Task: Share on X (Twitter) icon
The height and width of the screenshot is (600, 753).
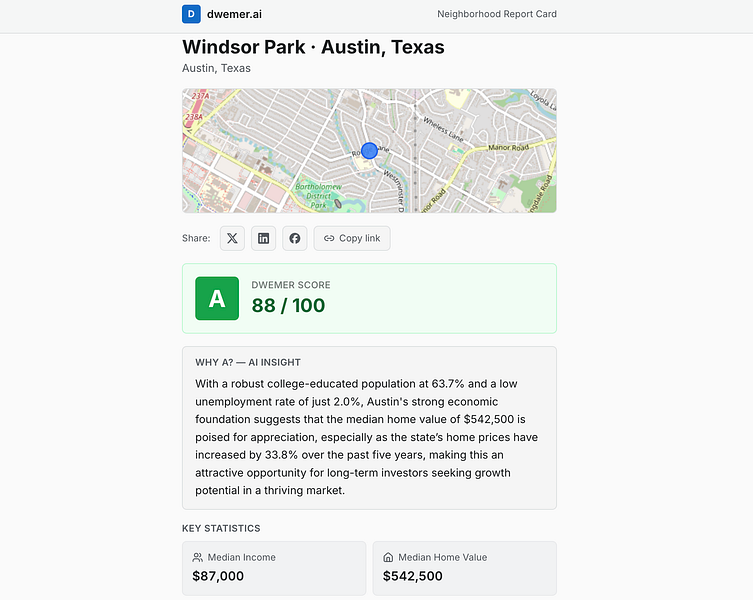Action: [232, 238]
